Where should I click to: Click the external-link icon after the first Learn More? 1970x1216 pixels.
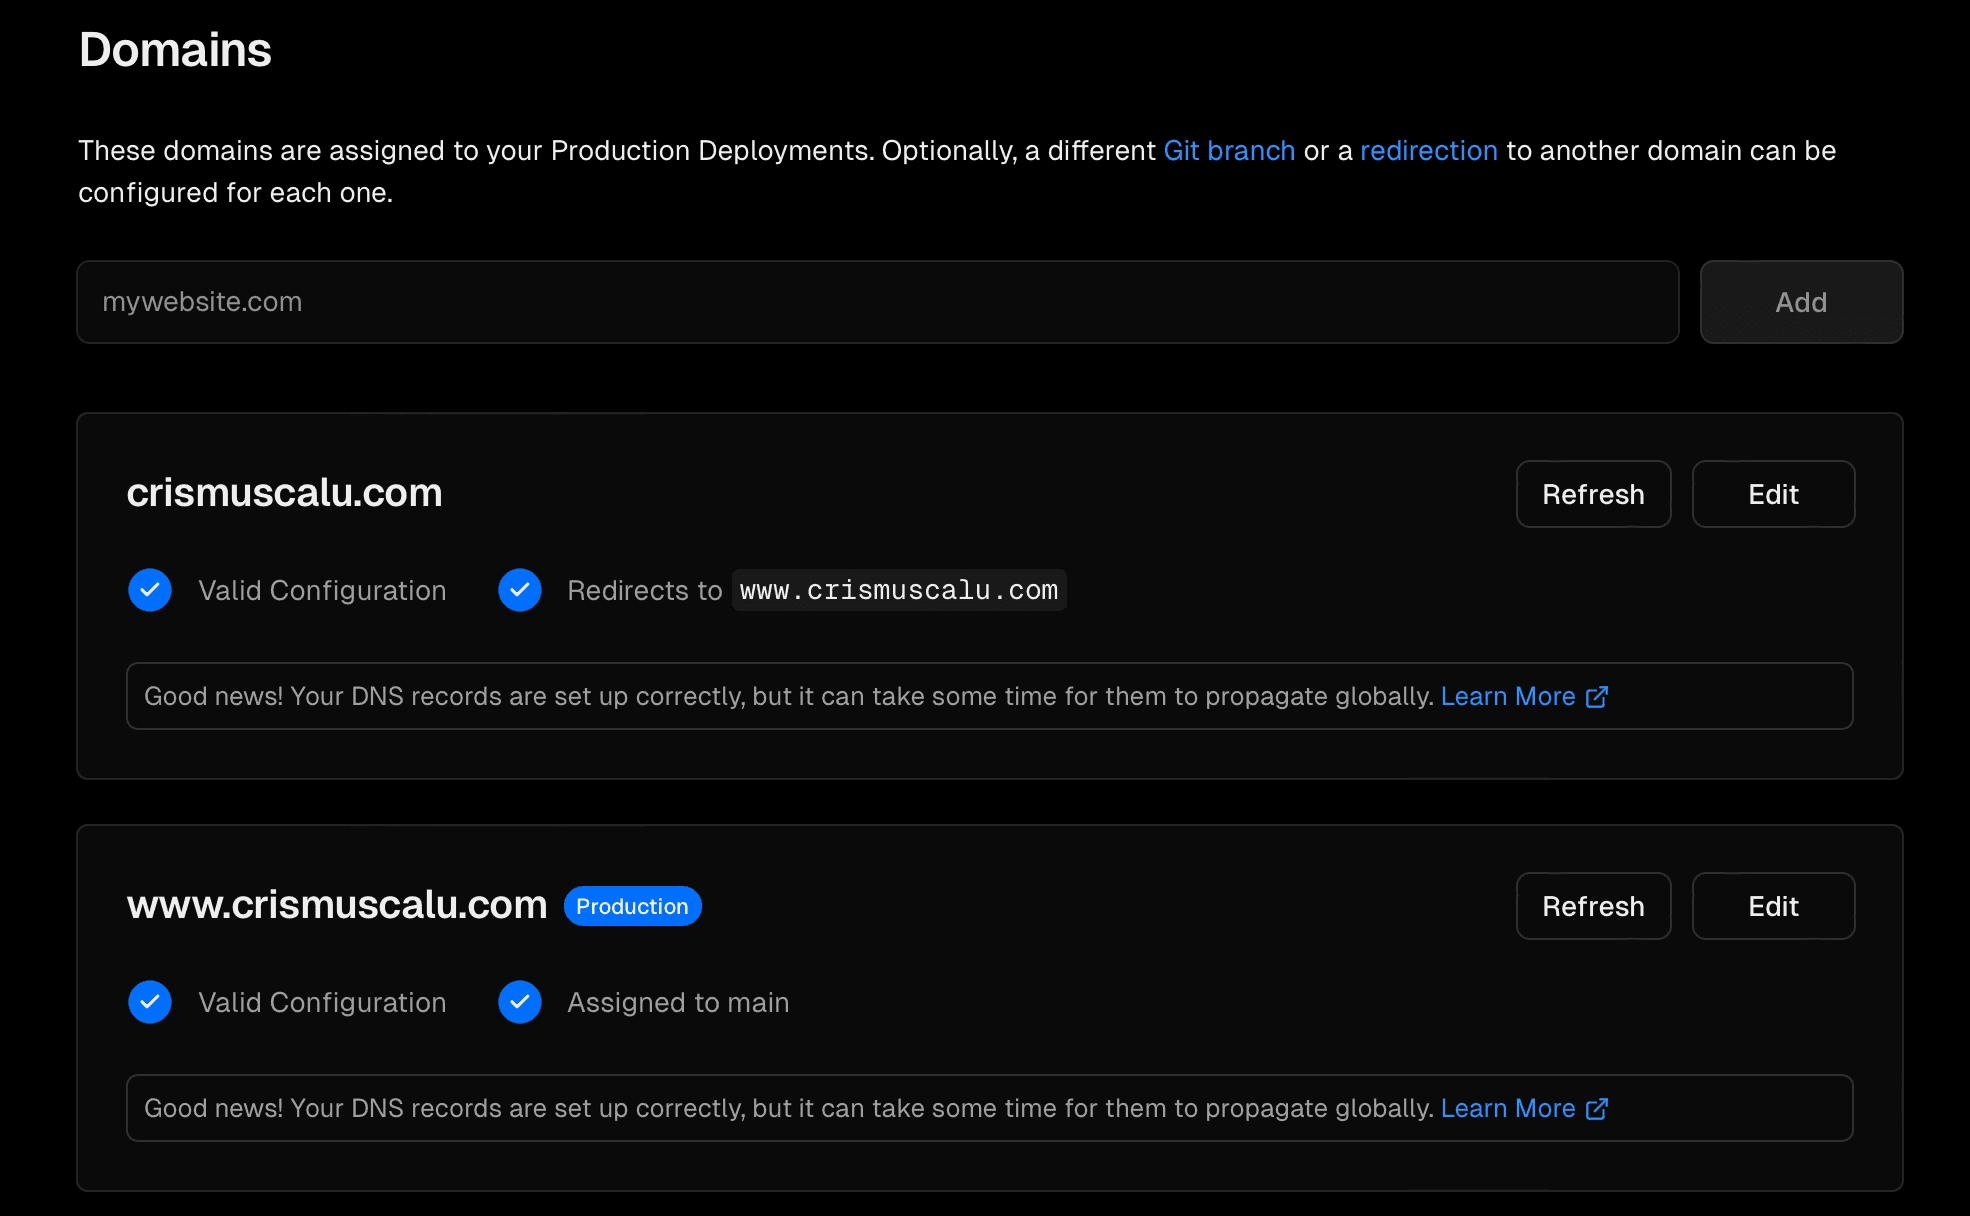(1597, 696)
